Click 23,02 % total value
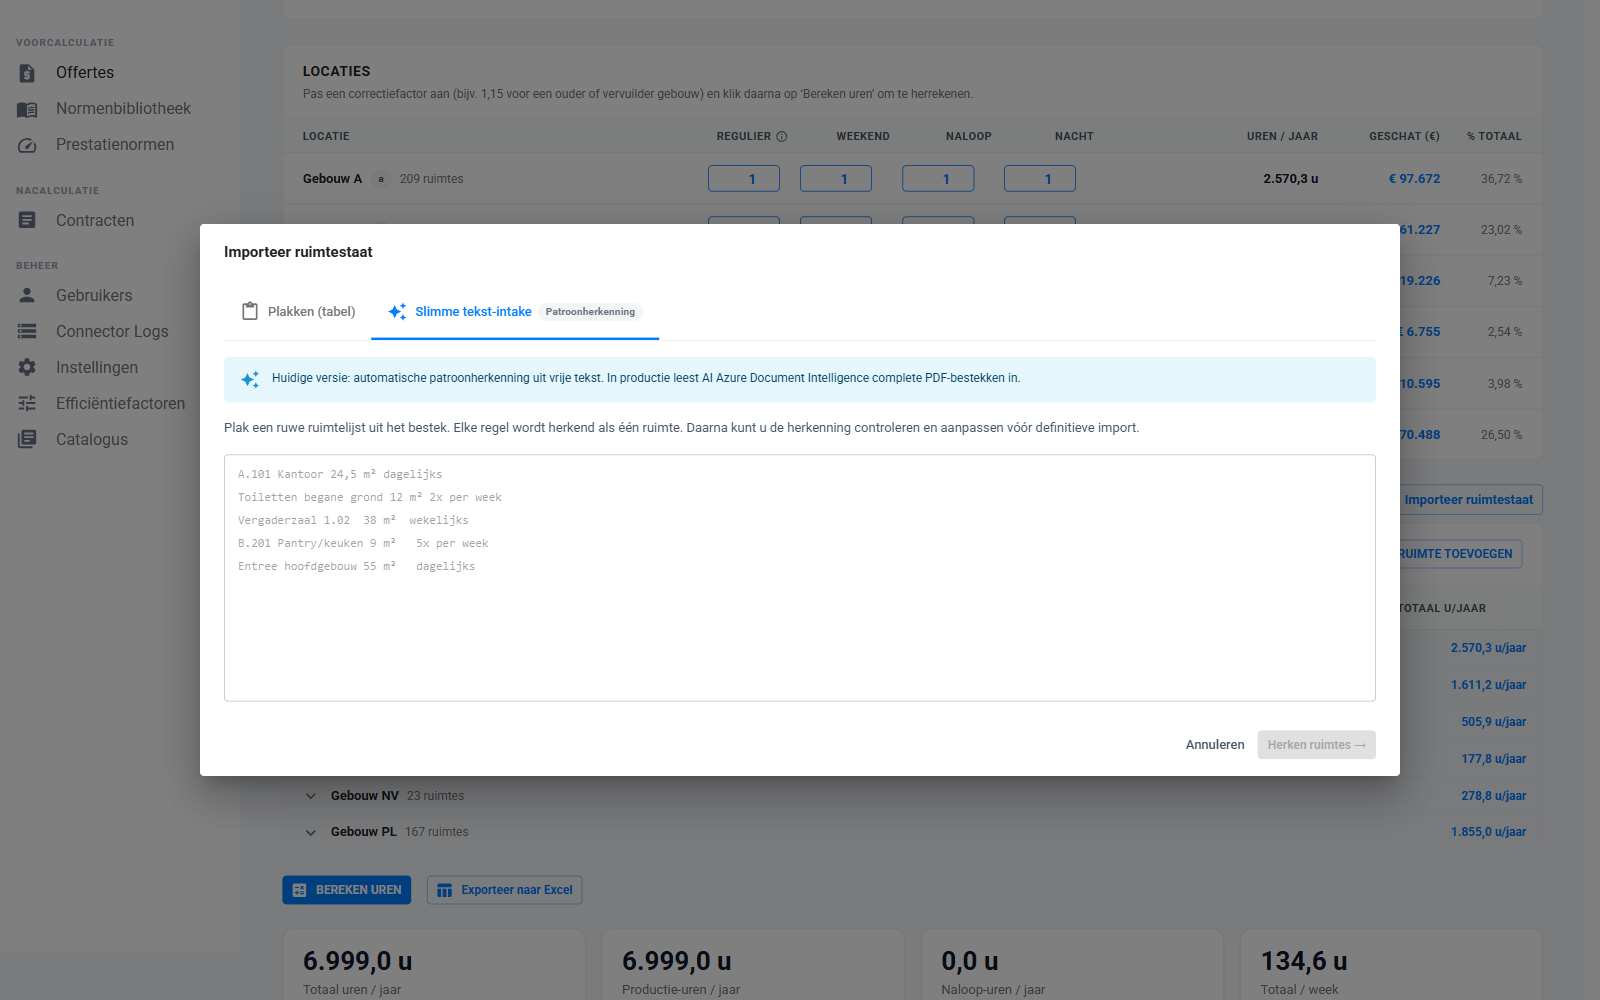 coord(1501,230)
